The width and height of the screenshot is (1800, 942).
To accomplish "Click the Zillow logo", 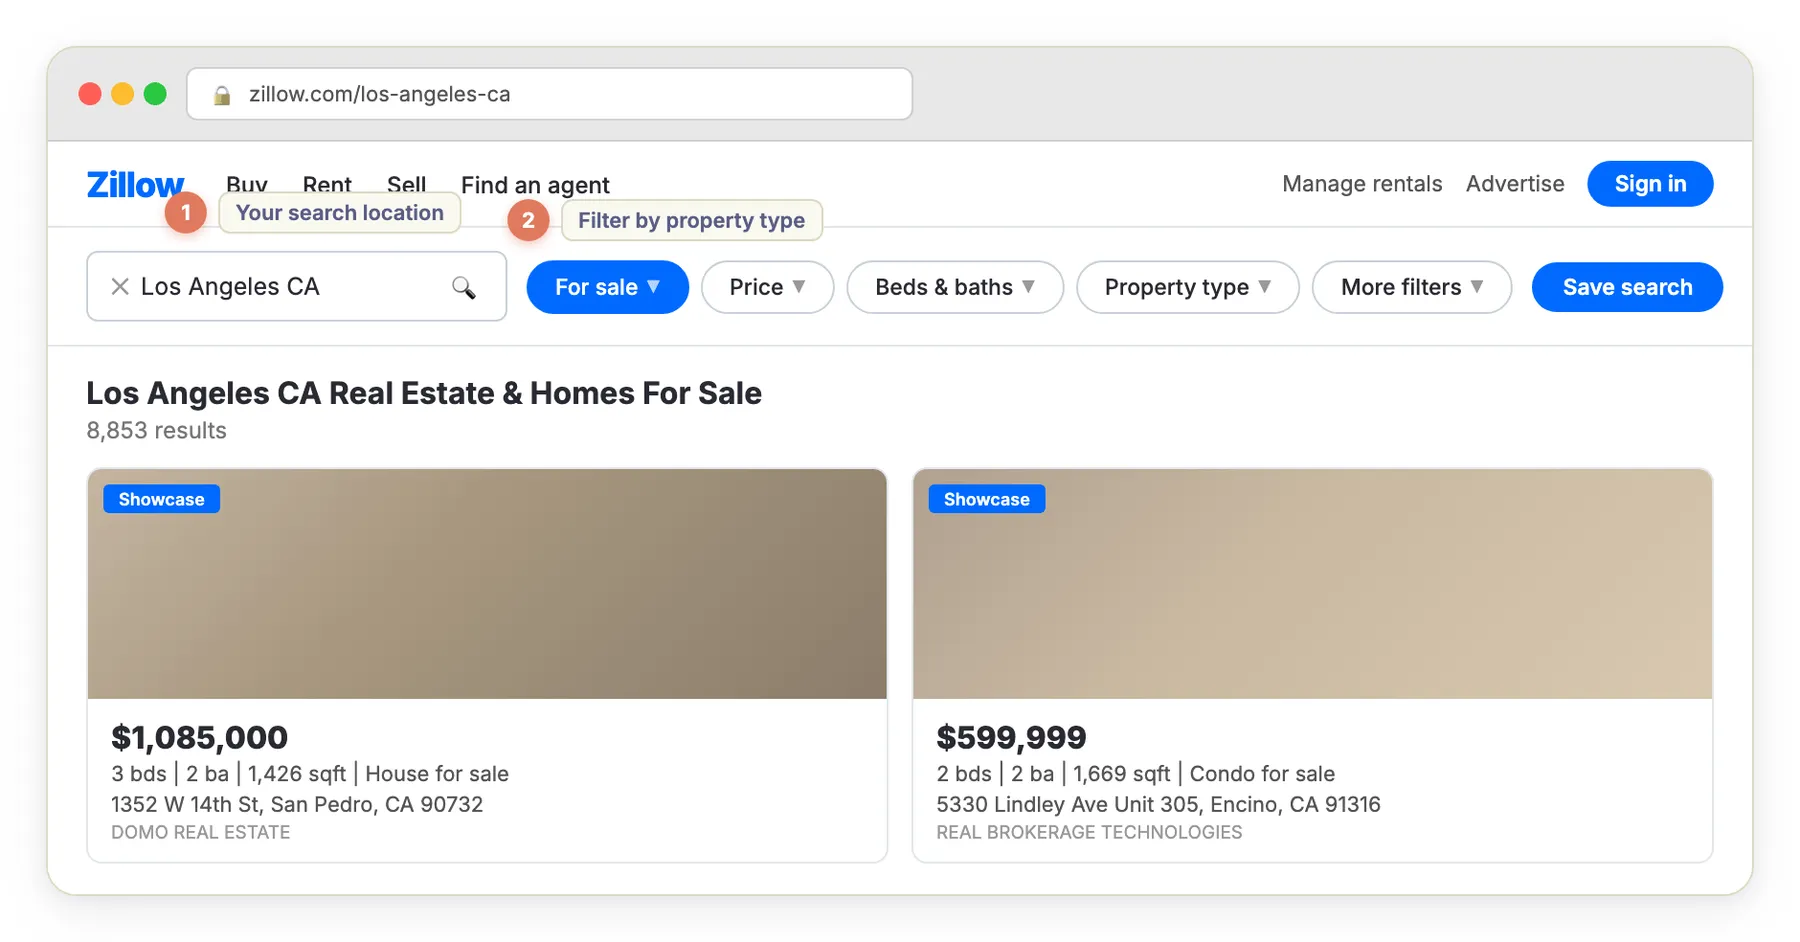I will [x=135, y=184].
